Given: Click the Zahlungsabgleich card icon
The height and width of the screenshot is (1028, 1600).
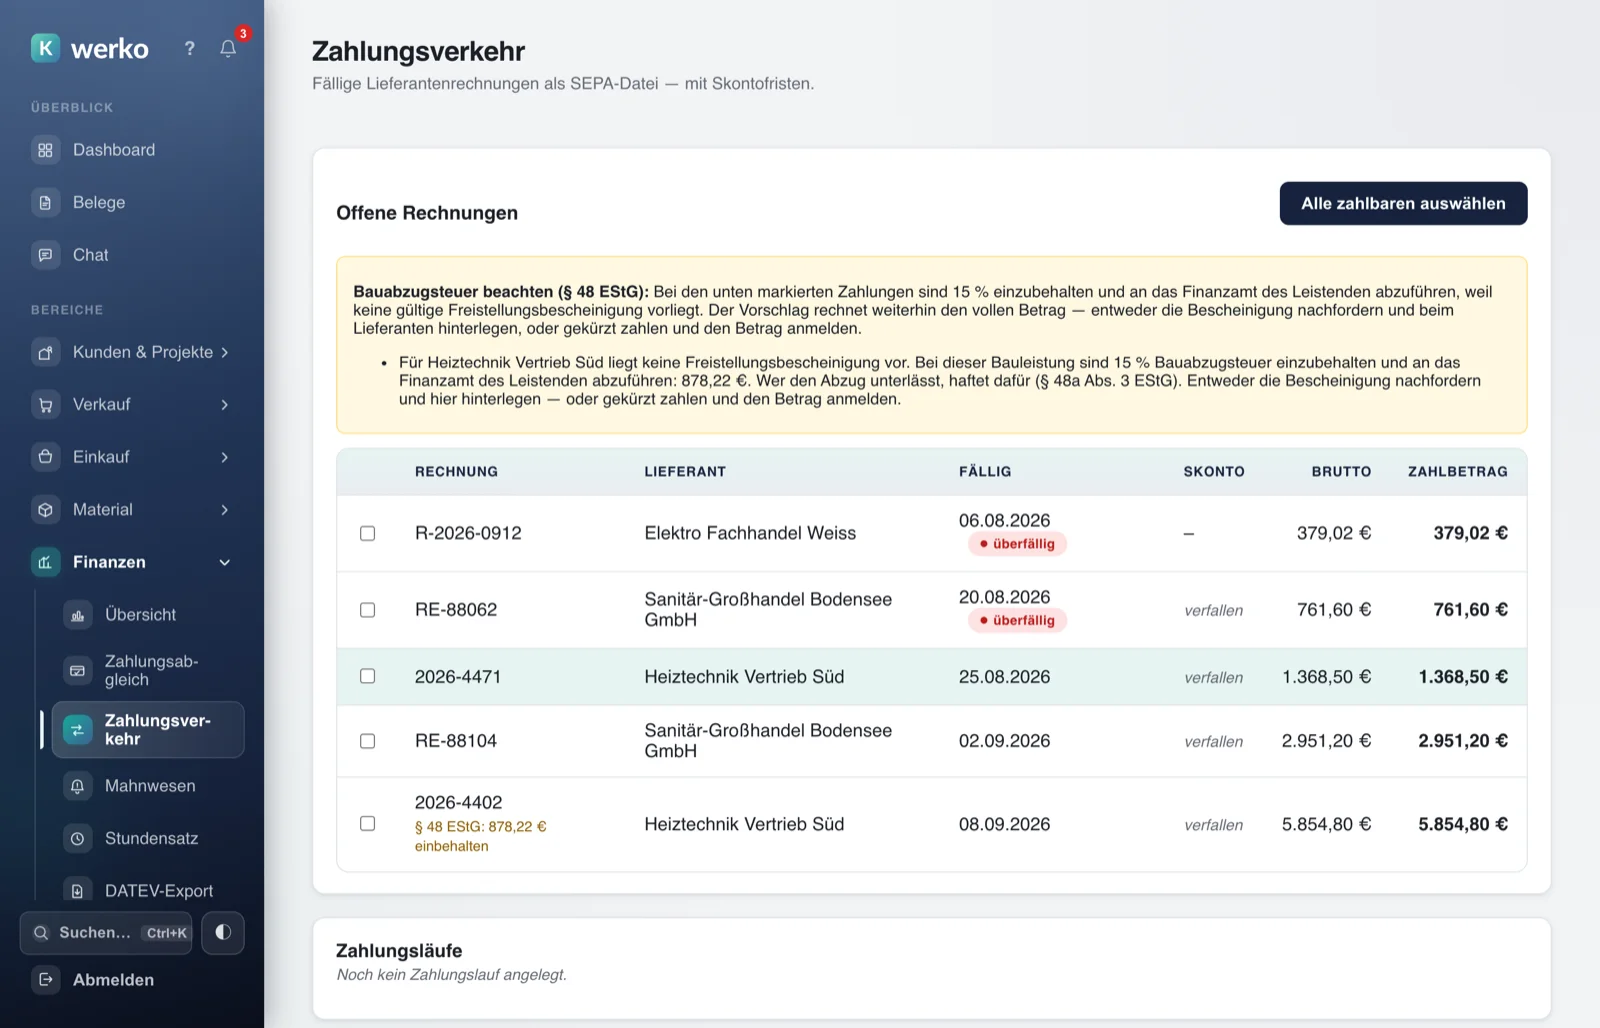Looking at the screenshot, I should 77,670.
